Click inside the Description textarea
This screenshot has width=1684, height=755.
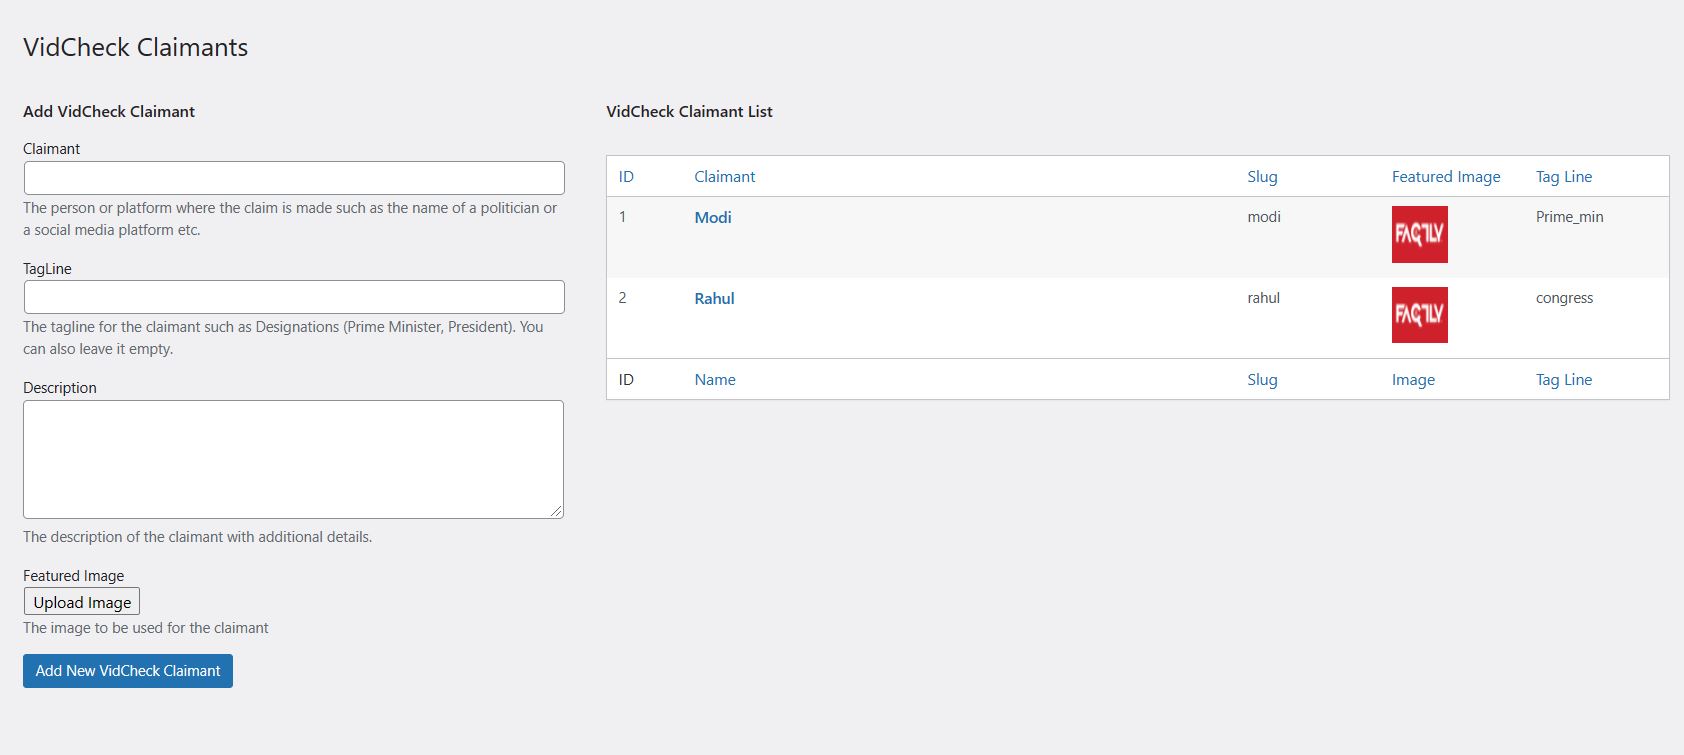(x=294, y=459)
